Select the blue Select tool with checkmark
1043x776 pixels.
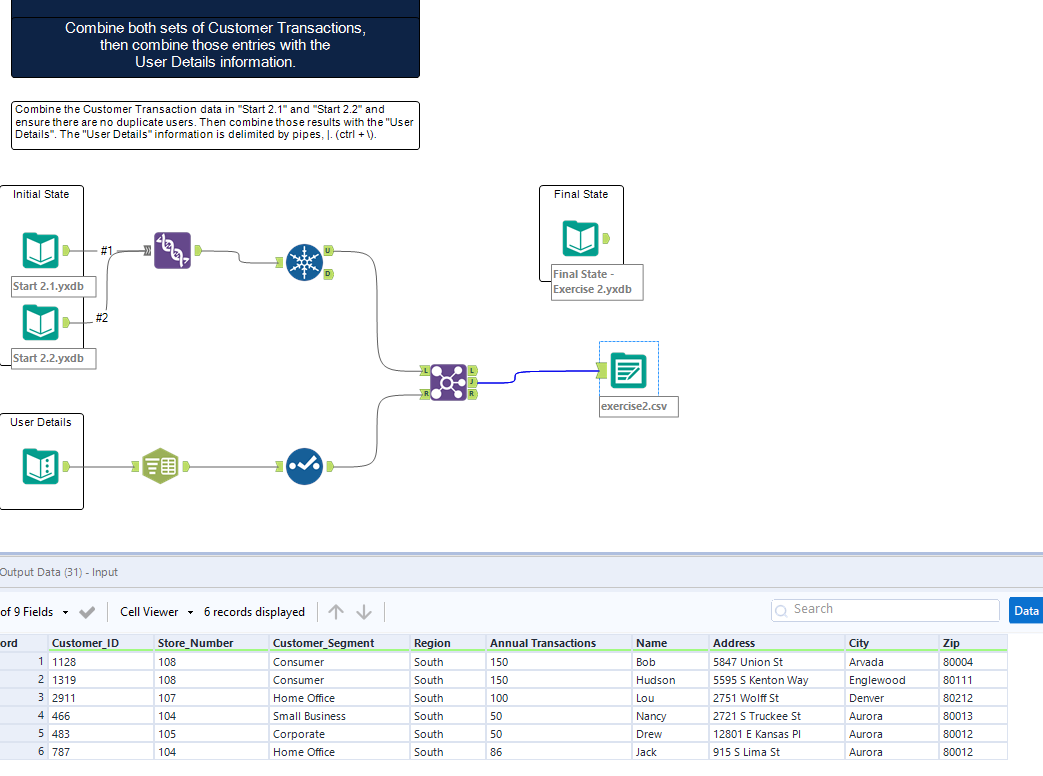click(x=304, y=466)
